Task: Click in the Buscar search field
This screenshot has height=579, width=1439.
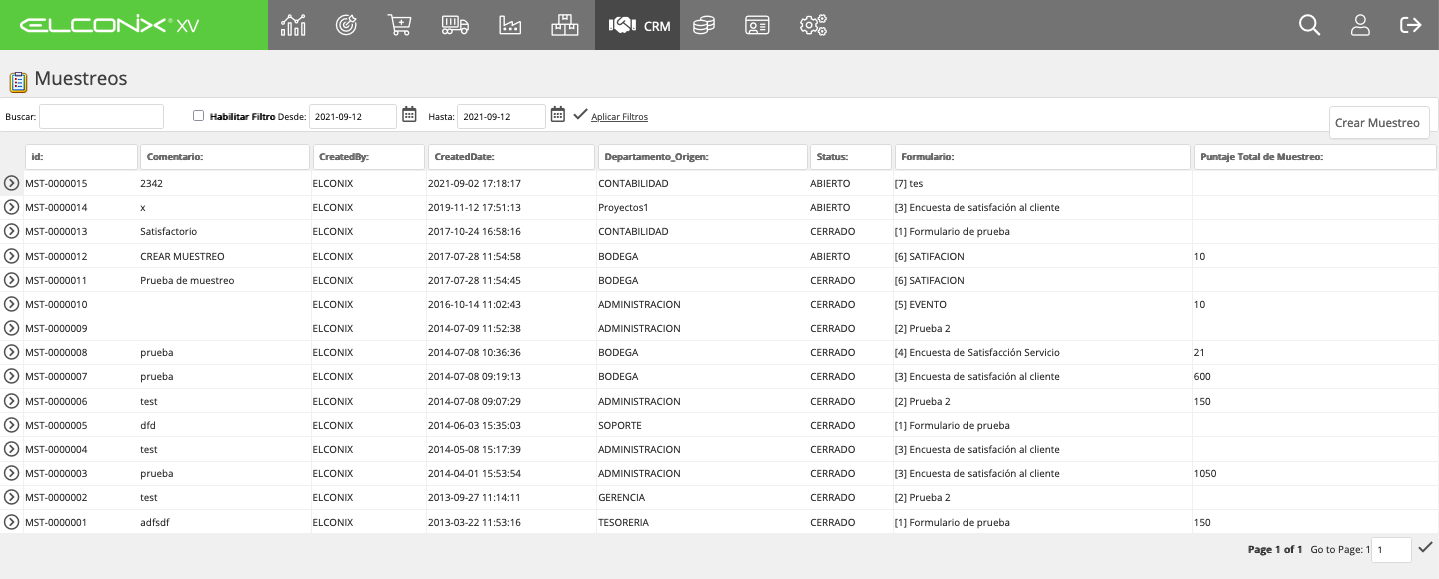Action: pos(101,116)
